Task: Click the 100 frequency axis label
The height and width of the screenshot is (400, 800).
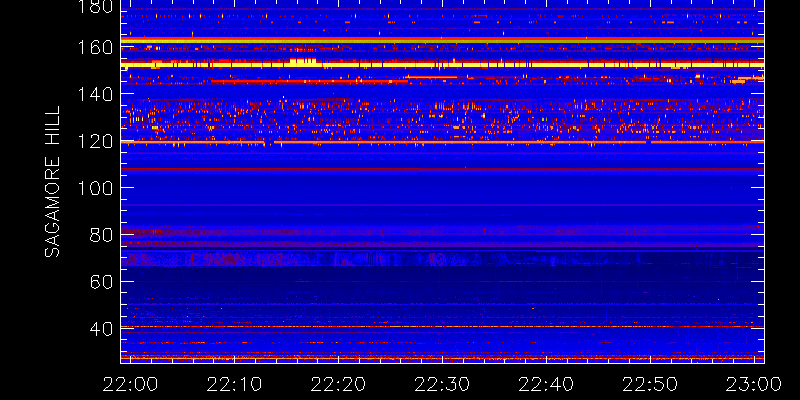Action: tap(94, 188)
